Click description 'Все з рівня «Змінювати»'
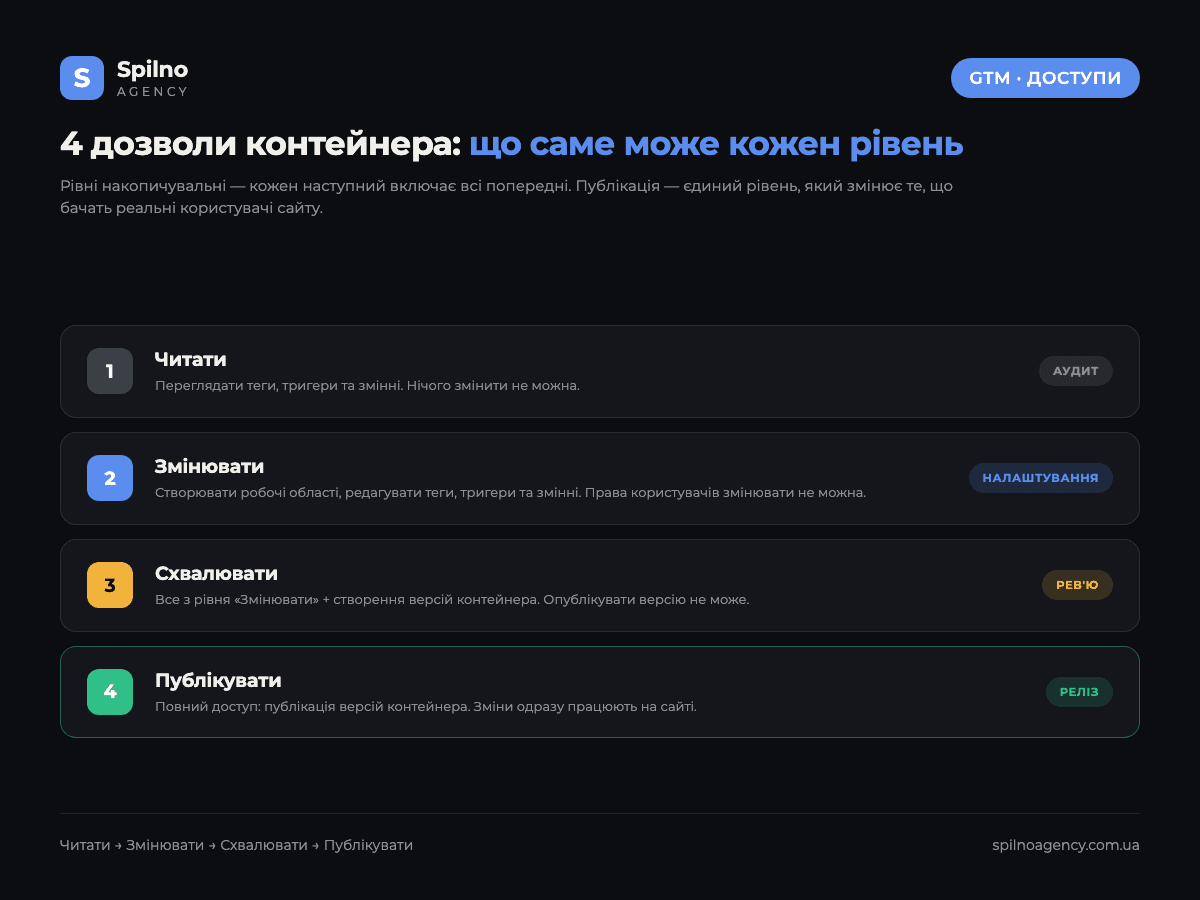 [452, 600]
